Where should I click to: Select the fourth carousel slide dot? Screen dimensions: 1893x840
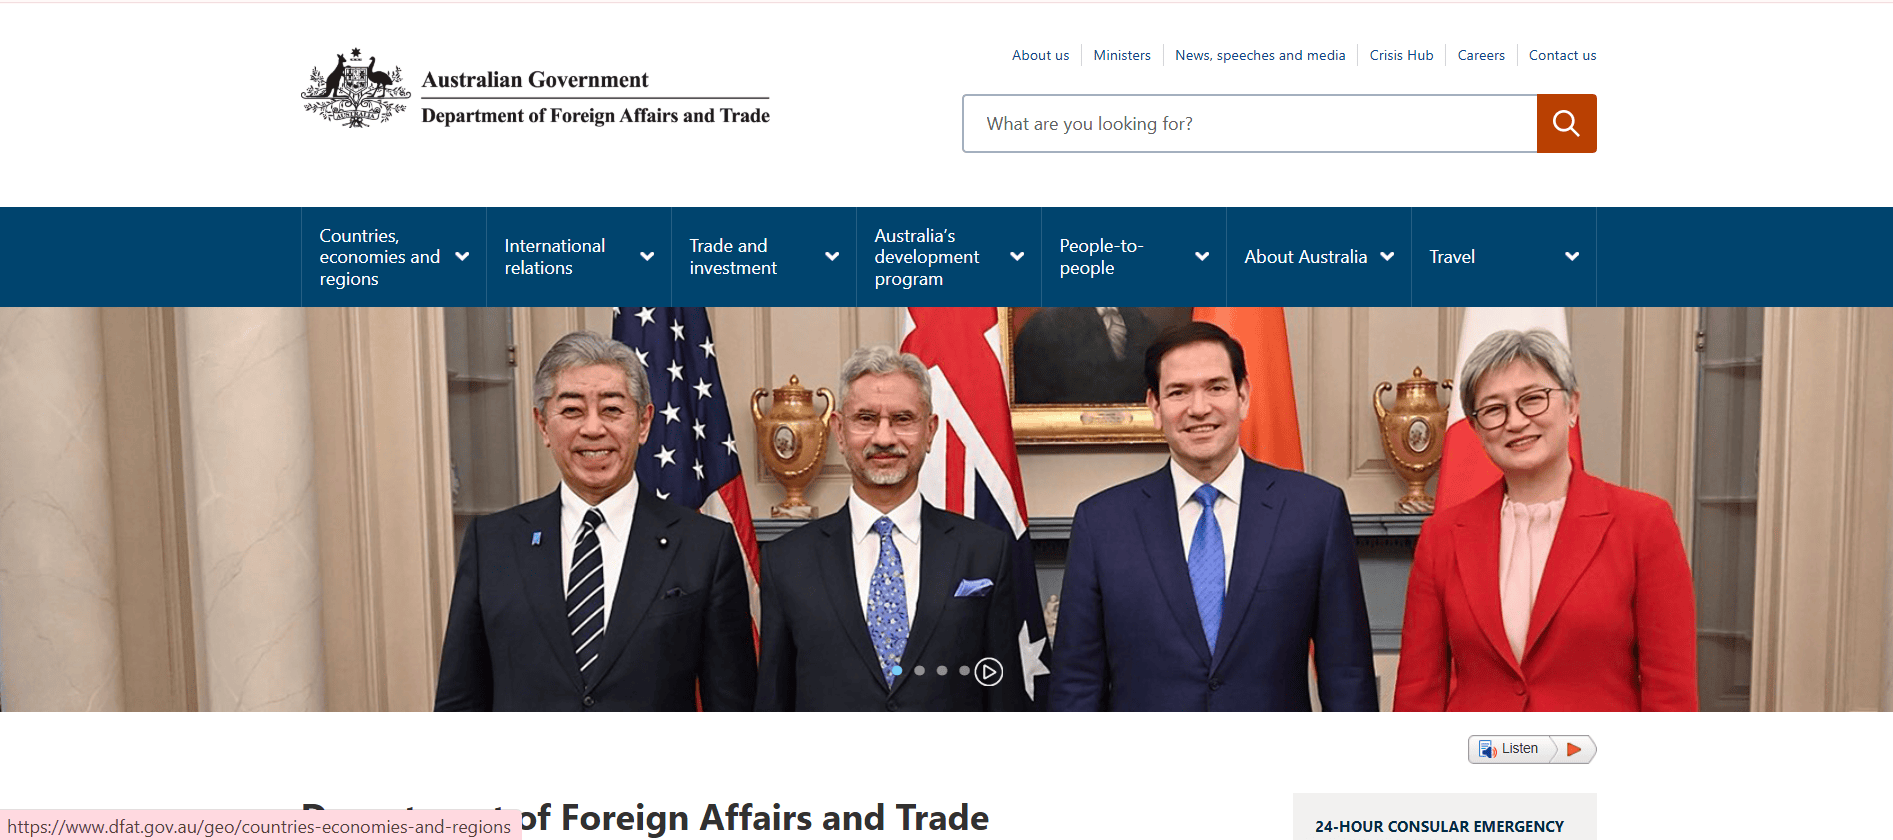[x=964, y=671]
